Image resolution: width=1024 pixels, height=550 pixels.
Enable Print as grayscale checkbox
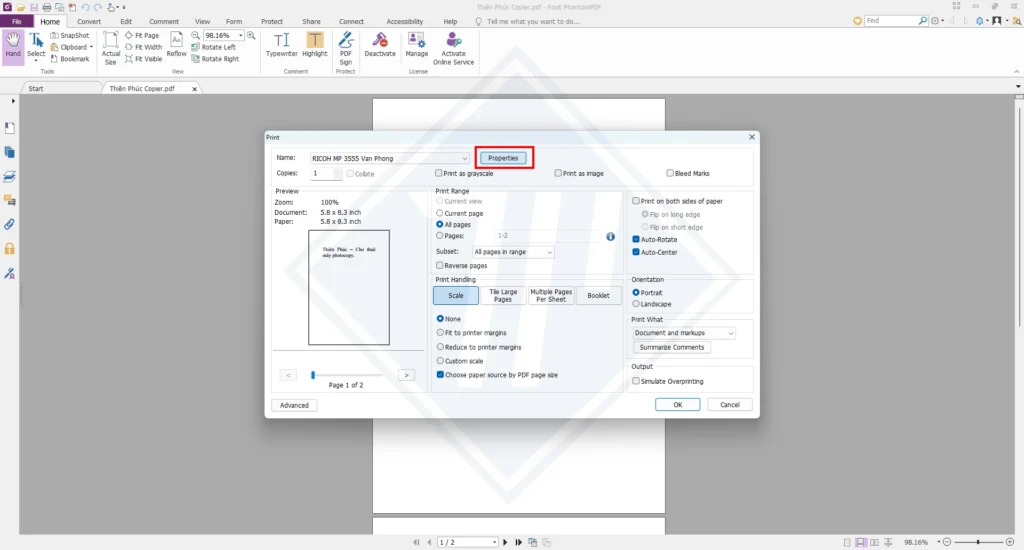tap(439, 173)
